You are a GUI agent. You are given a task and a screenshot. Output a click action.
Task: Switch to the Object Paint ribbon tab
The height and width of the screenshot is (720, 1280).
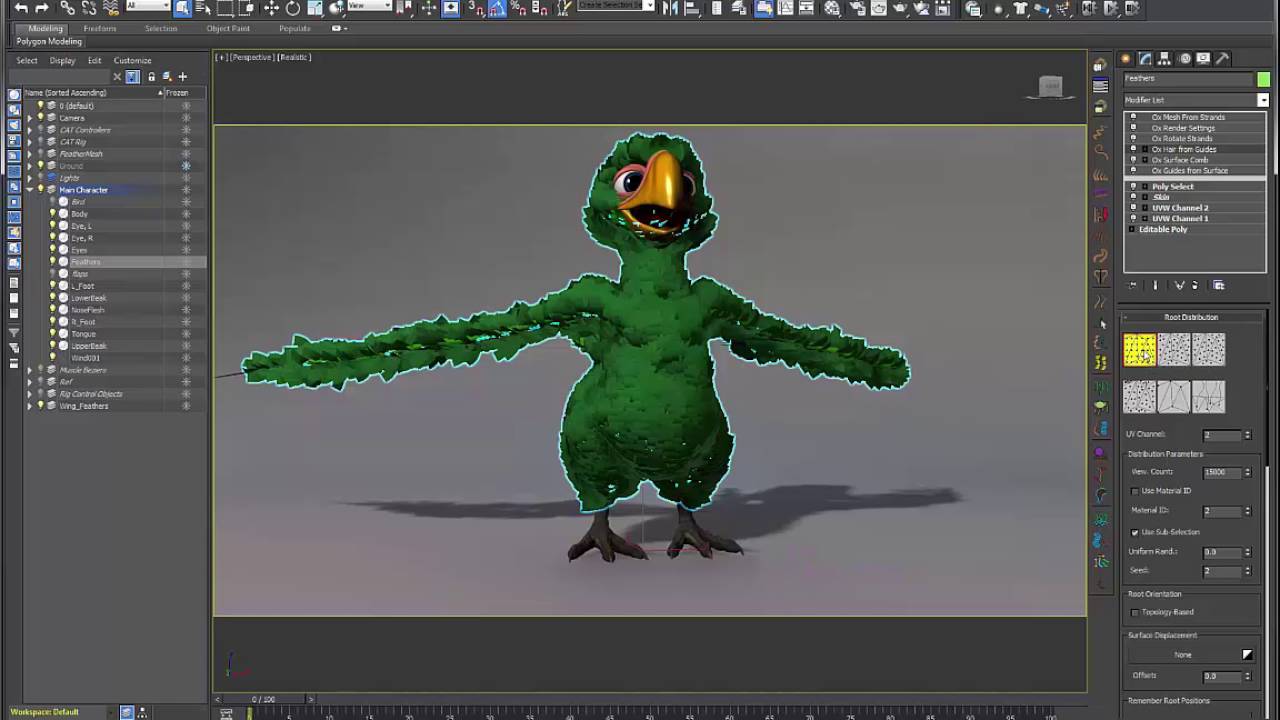(228, 28)
